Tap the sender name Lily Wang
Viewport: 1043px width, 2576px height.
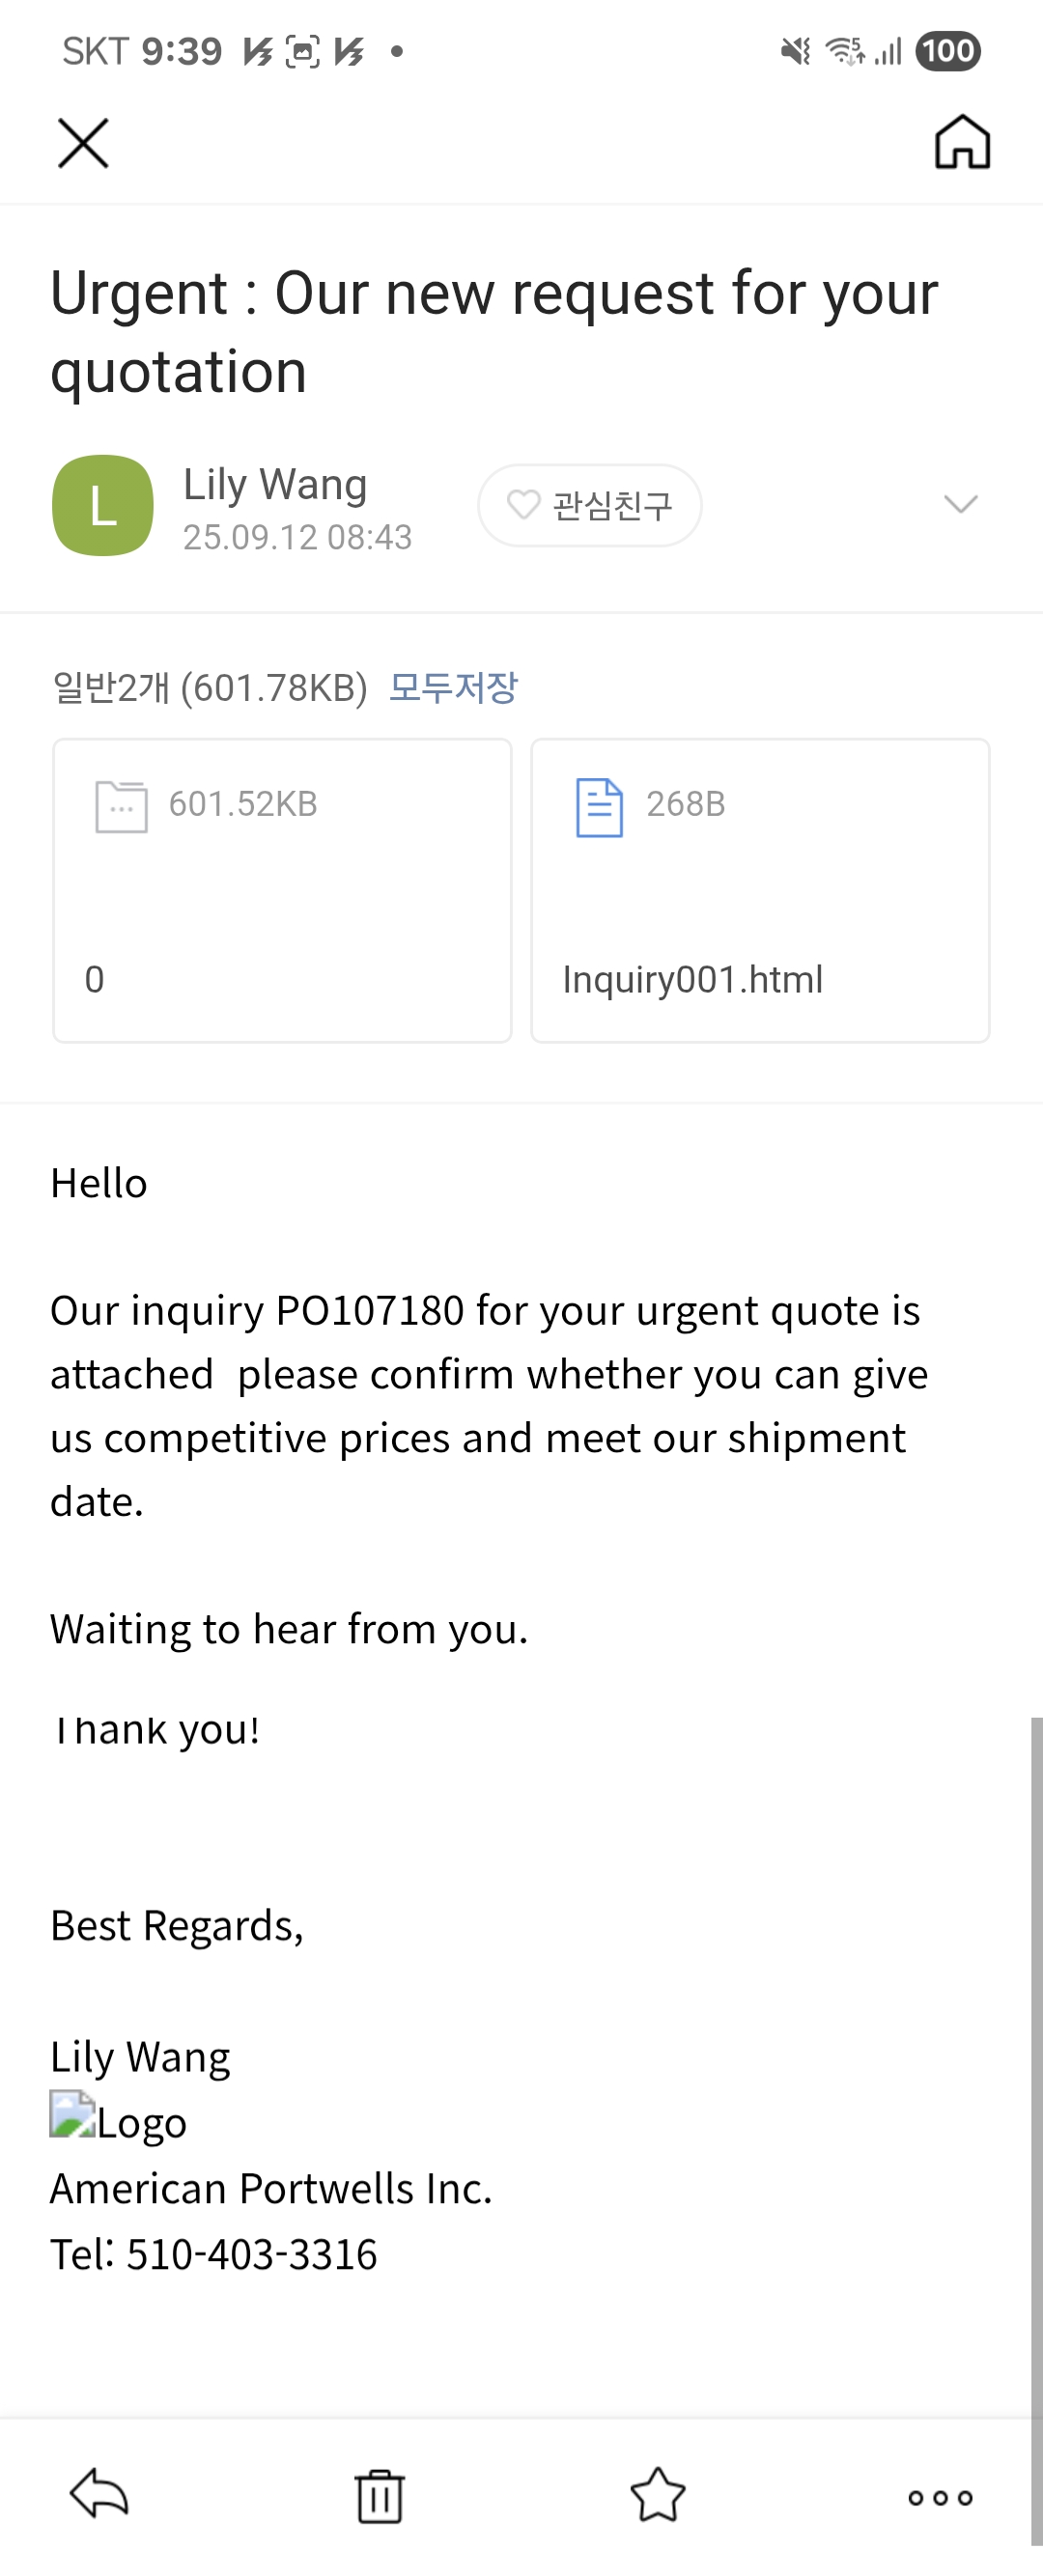pyautogui.click(x=275, y=484)
